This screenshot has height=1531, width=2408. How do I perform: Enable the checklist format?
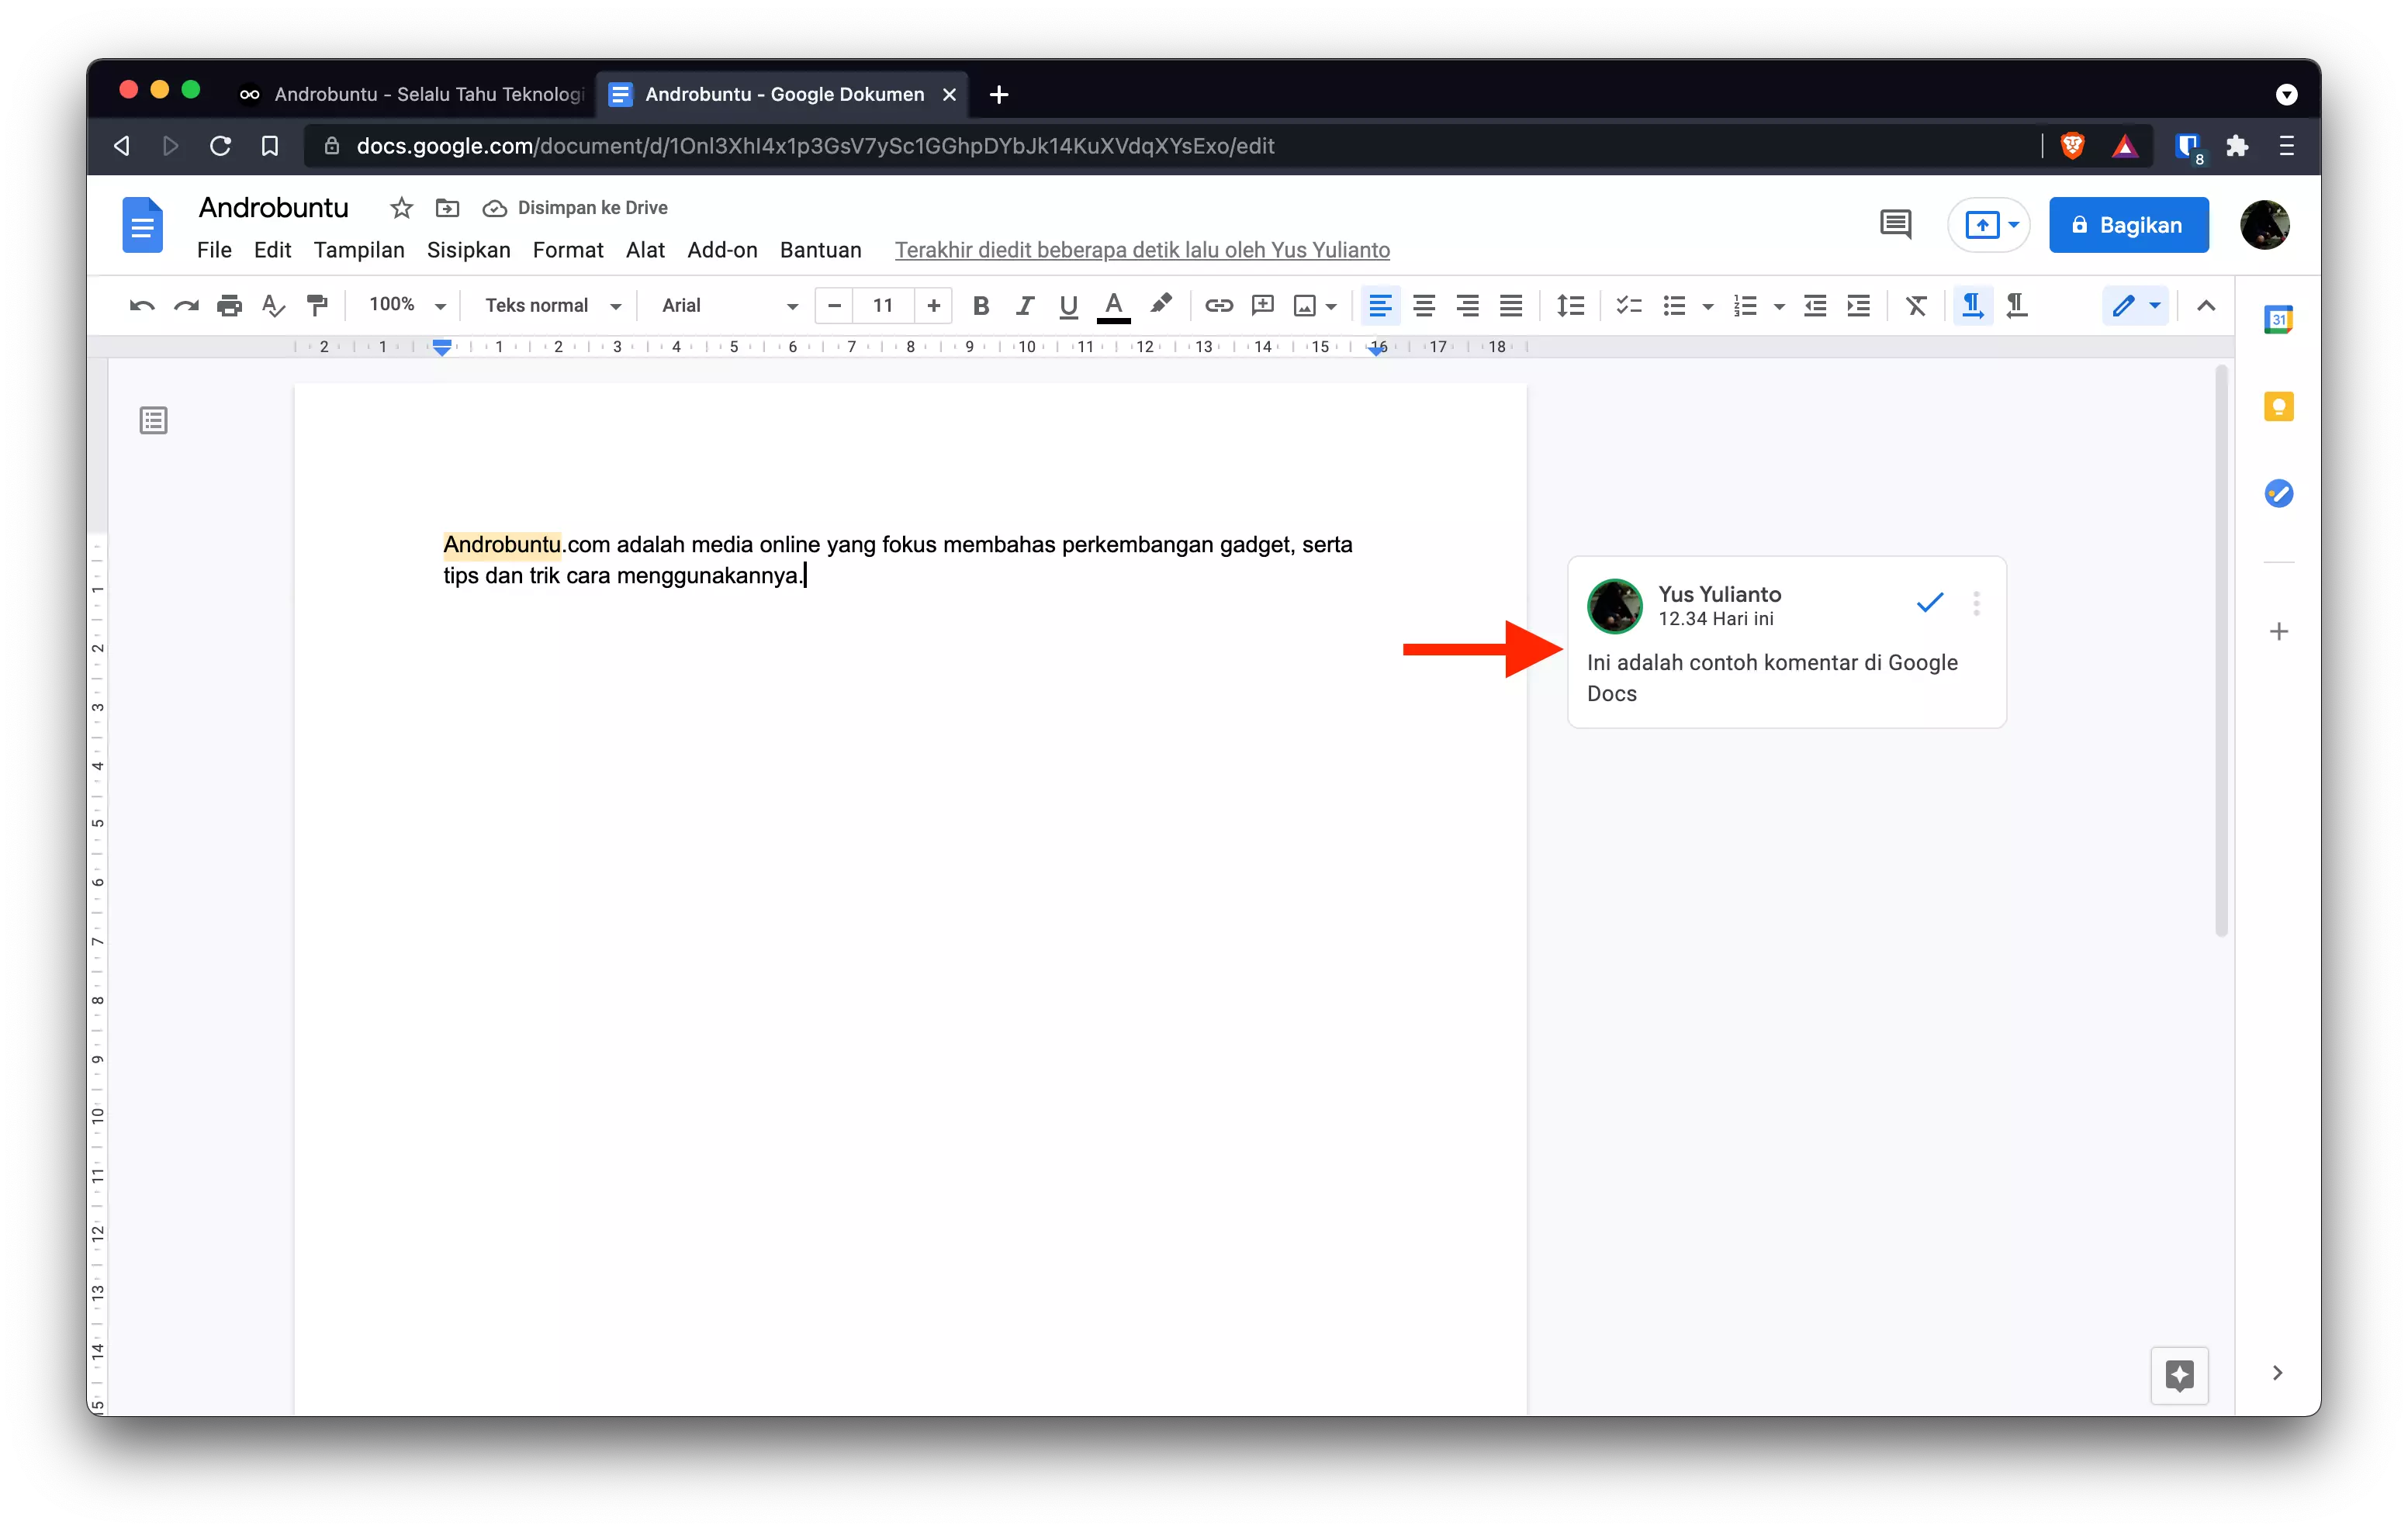click(1628, 305)
